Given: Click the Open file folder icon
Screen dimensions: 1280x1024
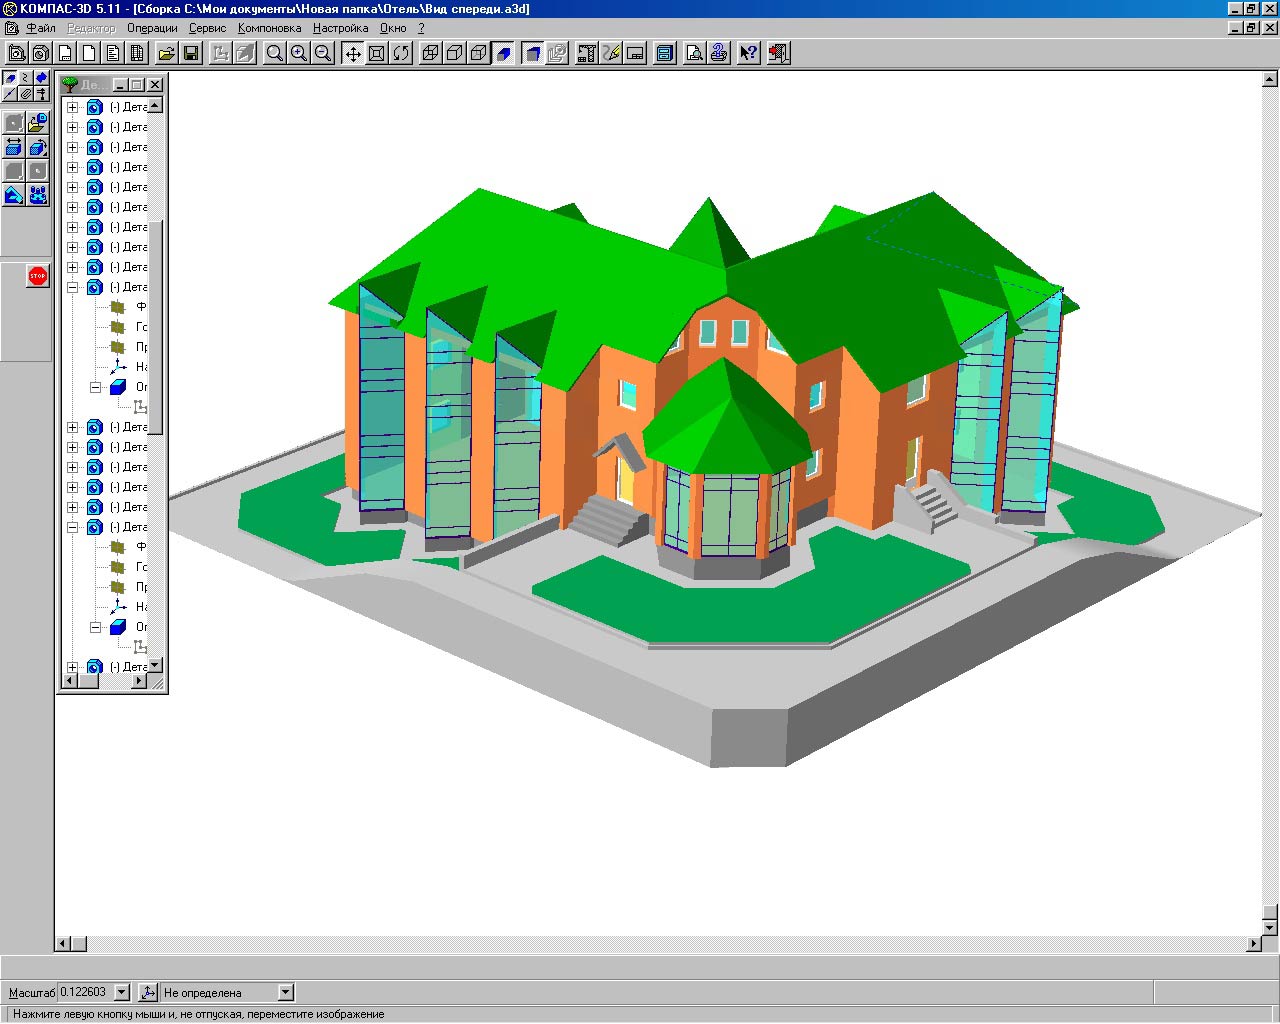Looking at the screenshot, I should (167, 53).
